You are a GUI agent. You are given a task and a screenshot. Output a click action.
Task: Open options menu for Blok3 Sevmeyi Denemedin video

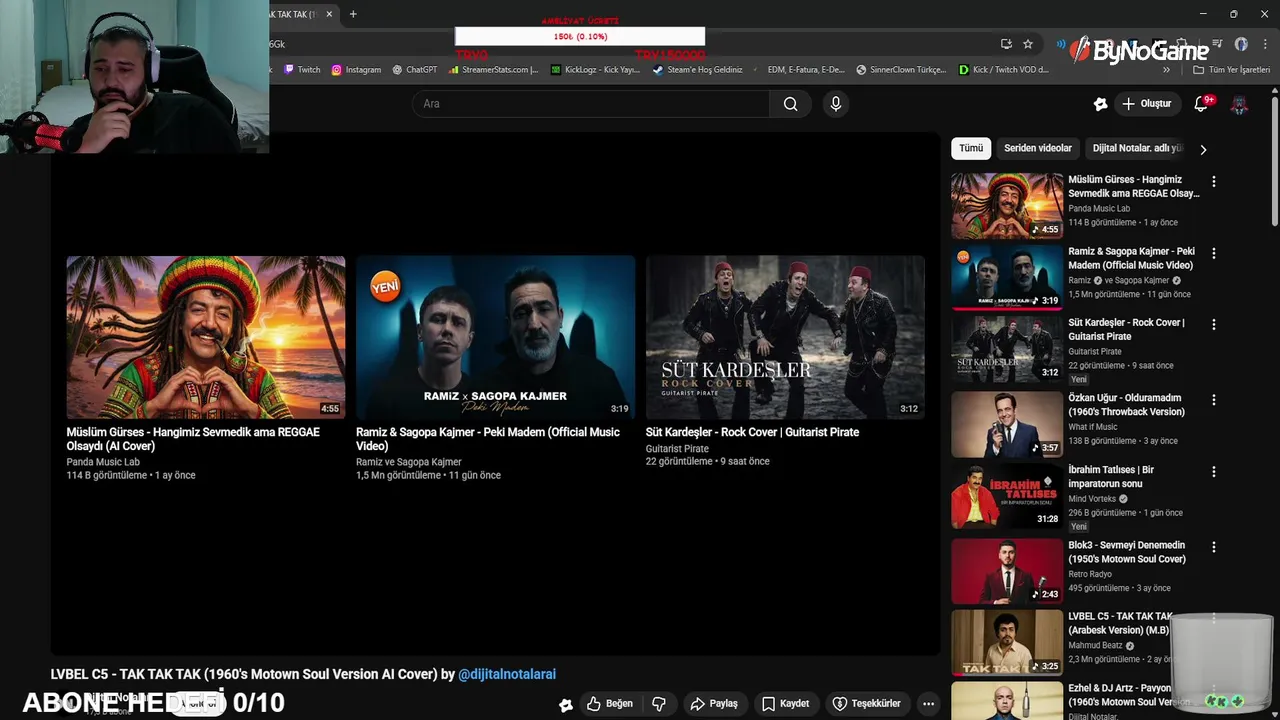pyautogui.click(x=1214, y=548)
